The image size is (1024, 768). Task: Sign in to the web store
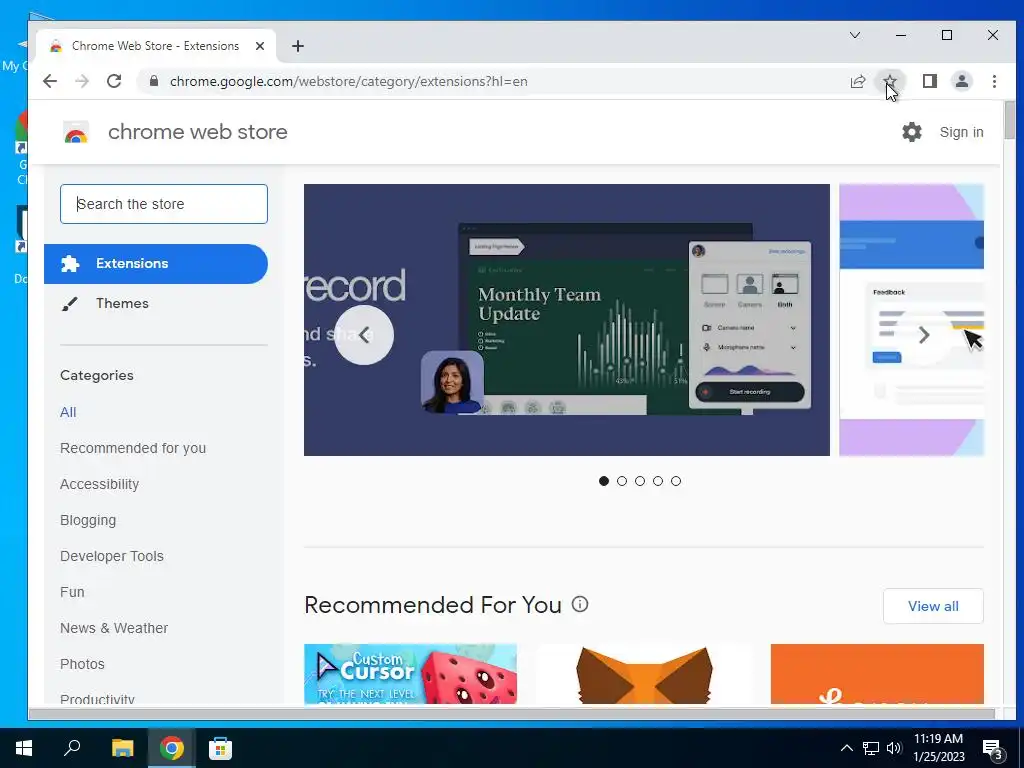pyautogui.click(x=961, y=132)
